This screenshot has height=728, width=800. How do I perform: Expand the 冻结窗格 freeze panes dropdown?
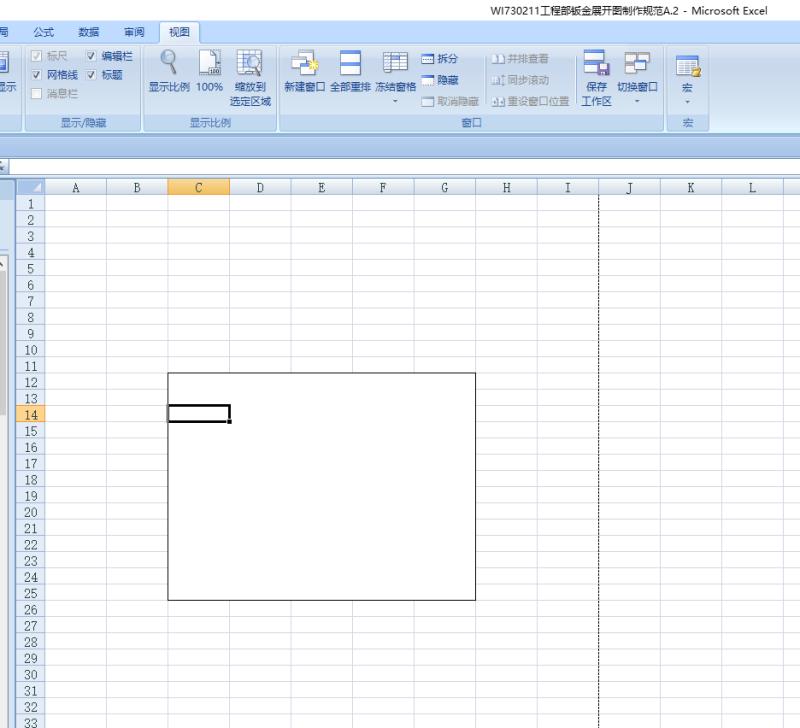[395, 102]
